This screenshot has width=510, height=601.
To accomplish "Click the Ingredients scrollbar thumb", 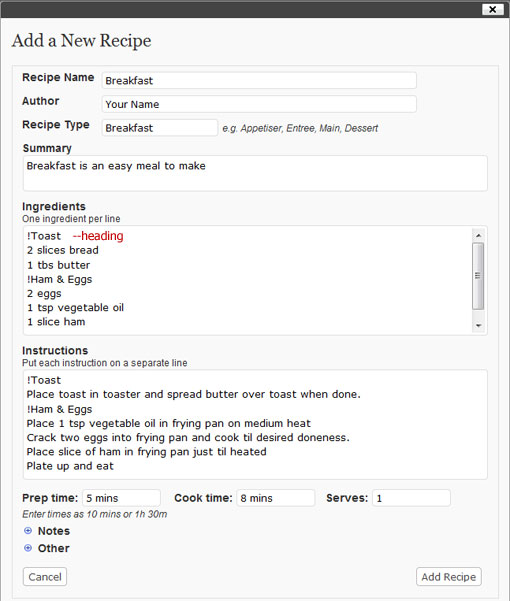I will click(478, 276).
